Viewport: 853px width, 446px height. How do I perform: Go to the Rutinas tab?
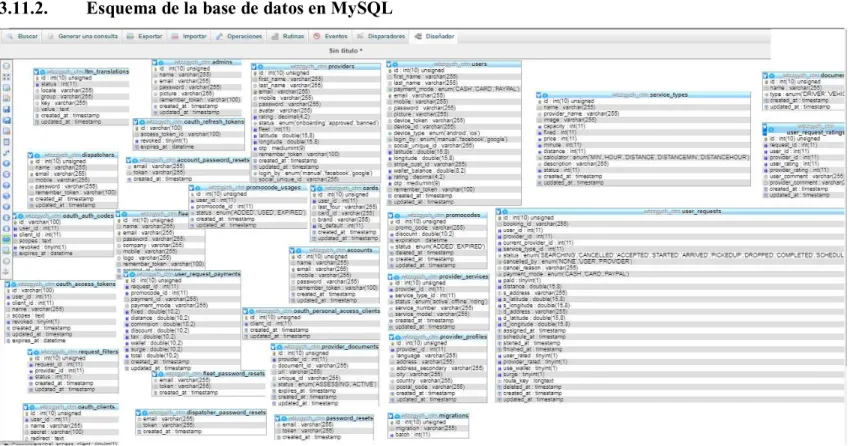(x=288, y=36)
